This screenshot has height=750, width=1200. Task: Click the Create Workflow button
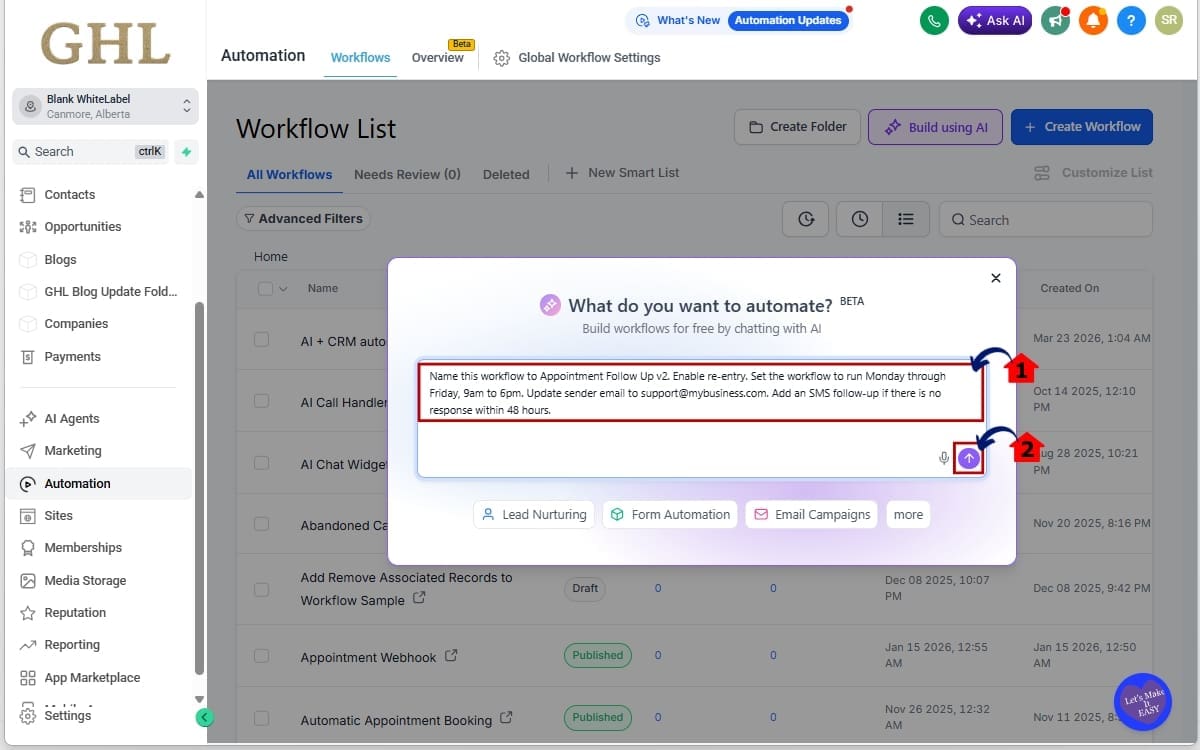click(x=1081, y=127)
